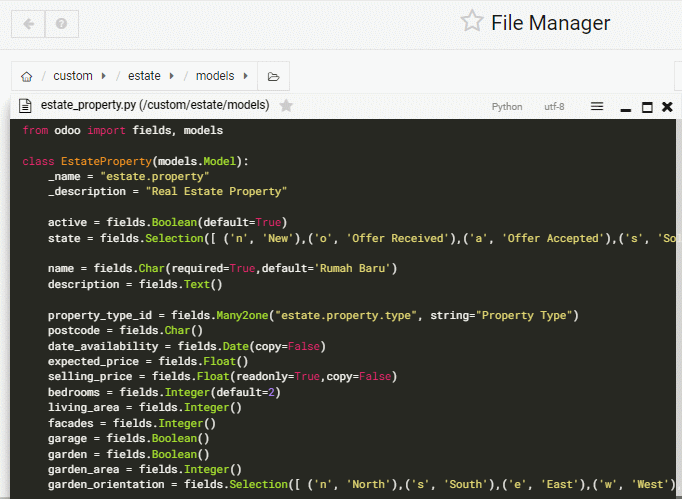Open the custom folder breadcrumb
The image size is (682, 499).
(x=73, y=76)
